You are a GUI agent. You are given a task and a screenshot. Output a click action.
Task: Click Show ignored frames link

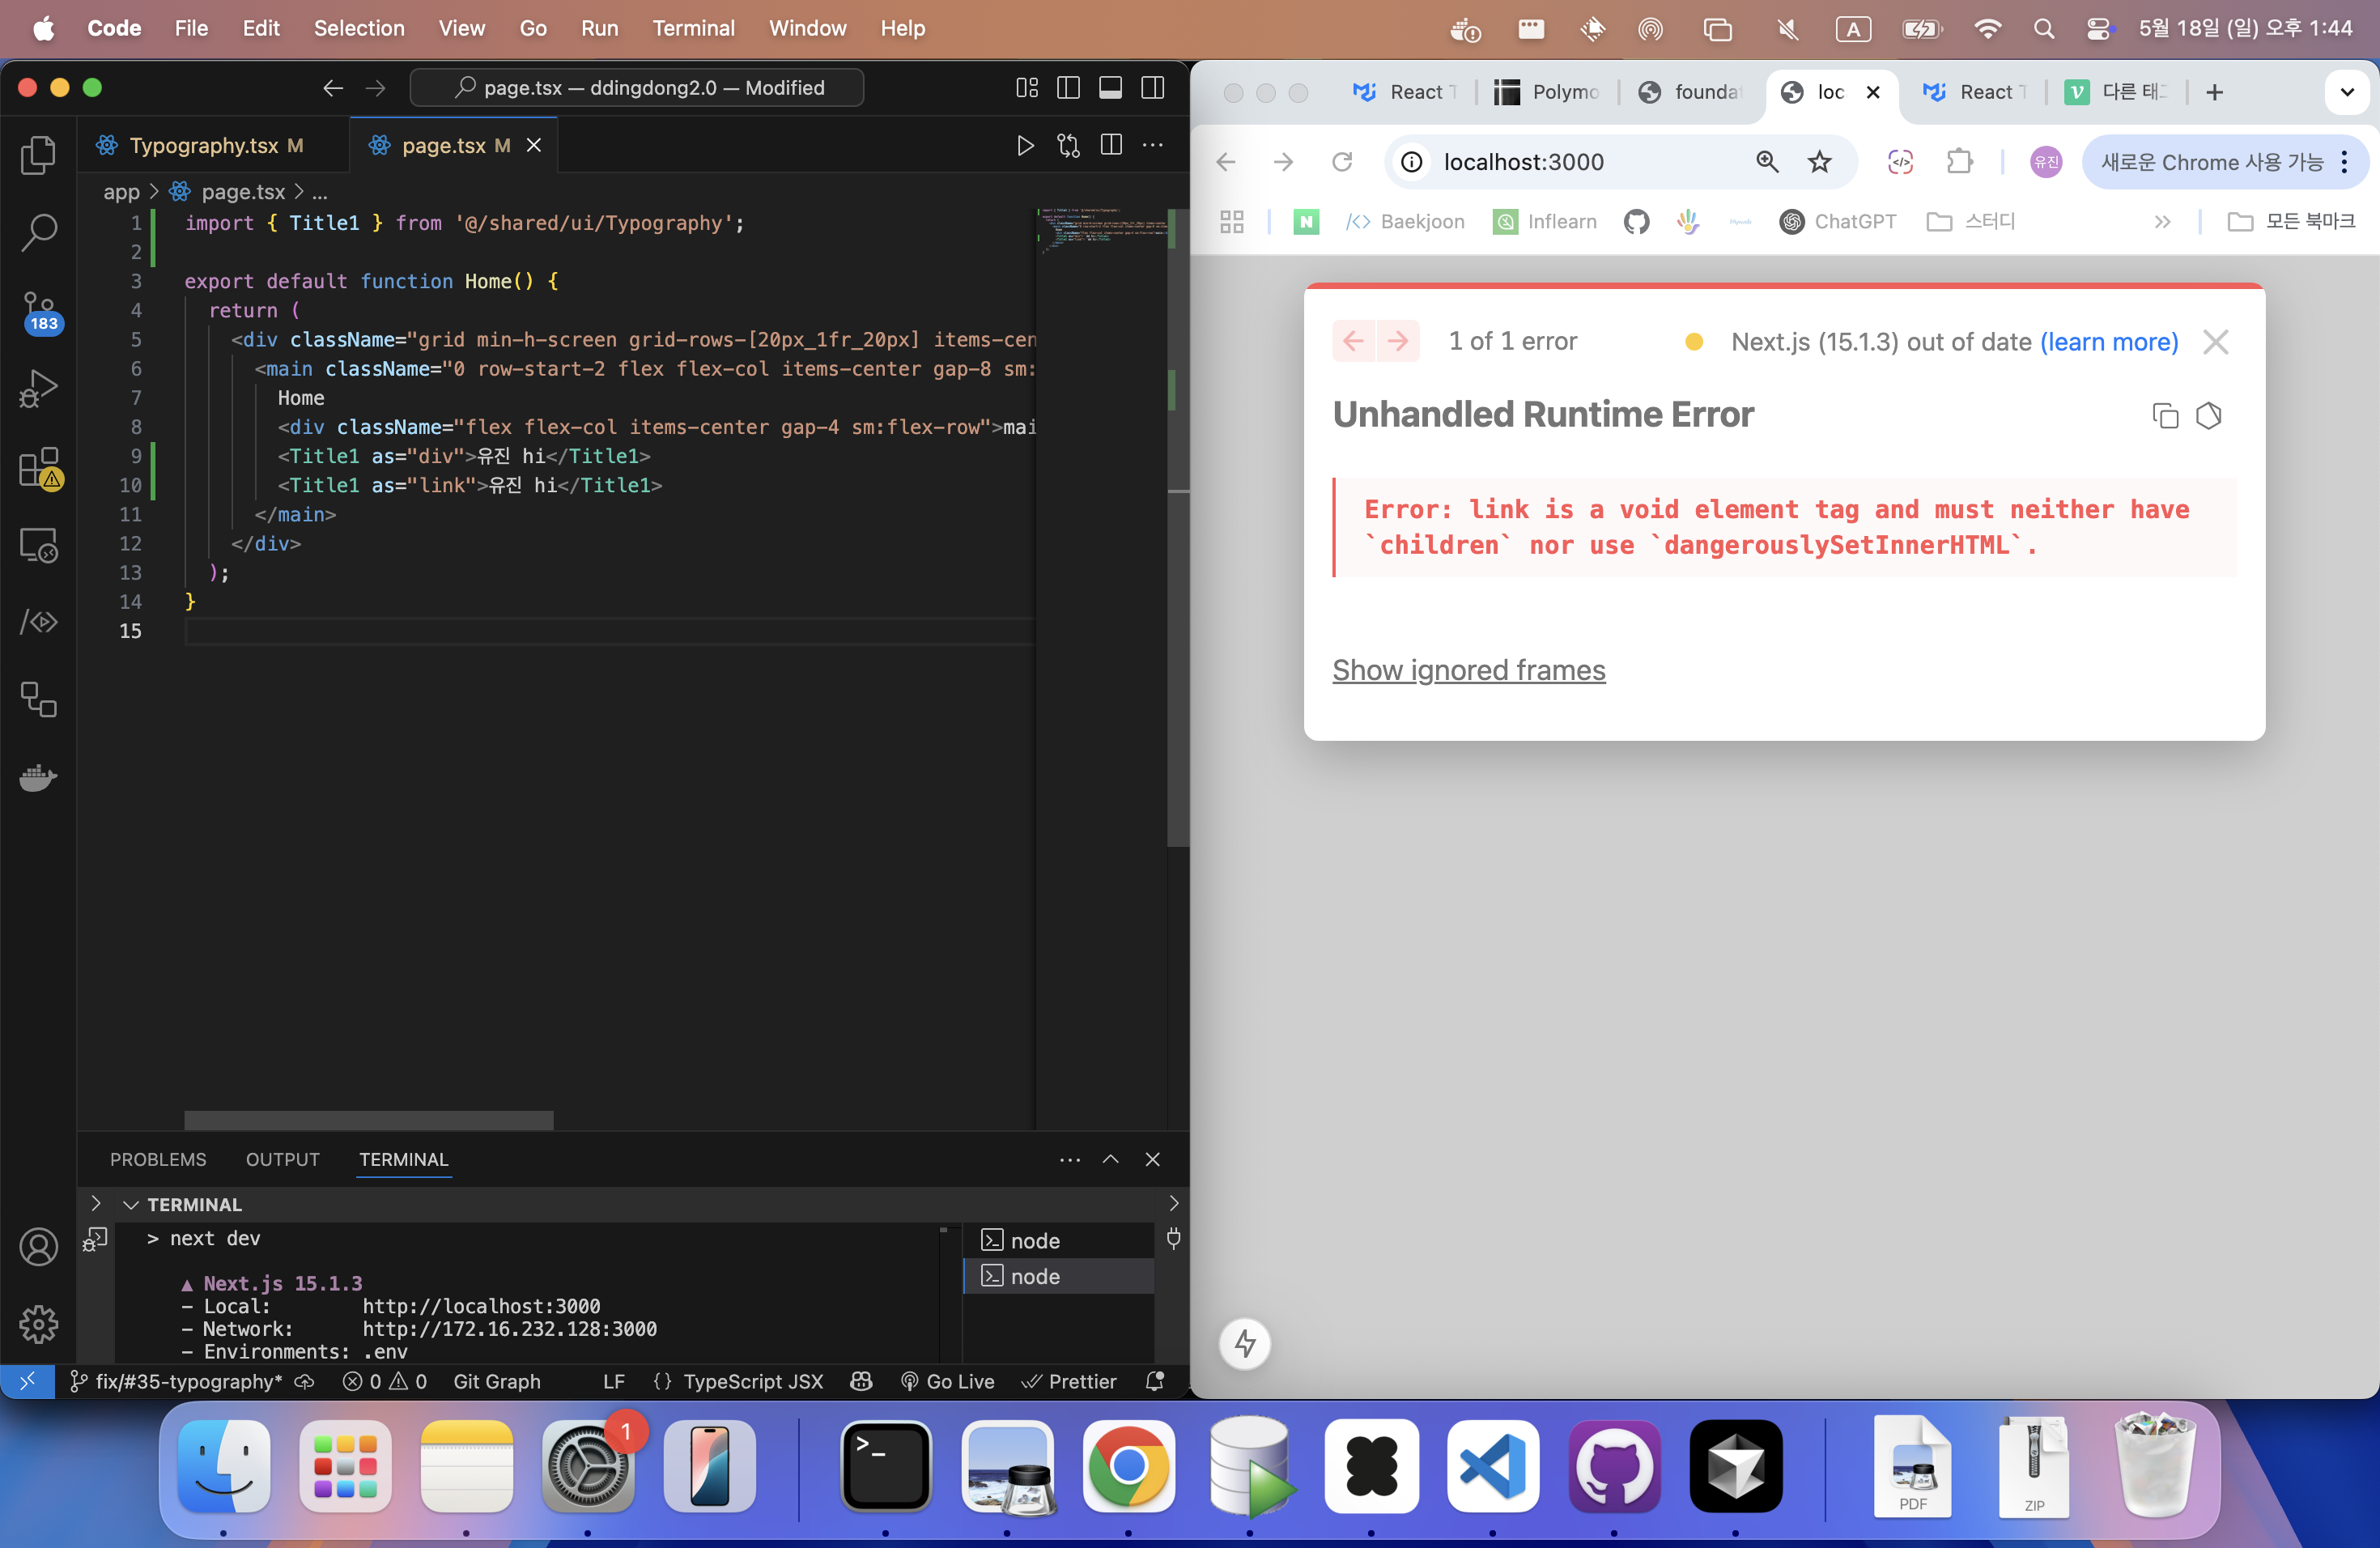(x=1468, y=670)
